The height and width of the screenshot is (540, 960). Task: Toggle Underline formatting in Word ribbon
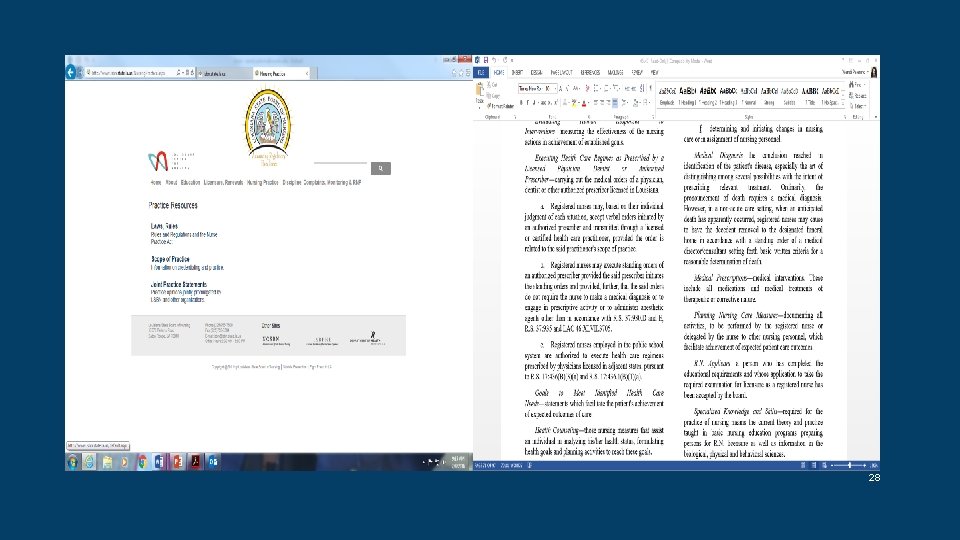click(534, 103)
